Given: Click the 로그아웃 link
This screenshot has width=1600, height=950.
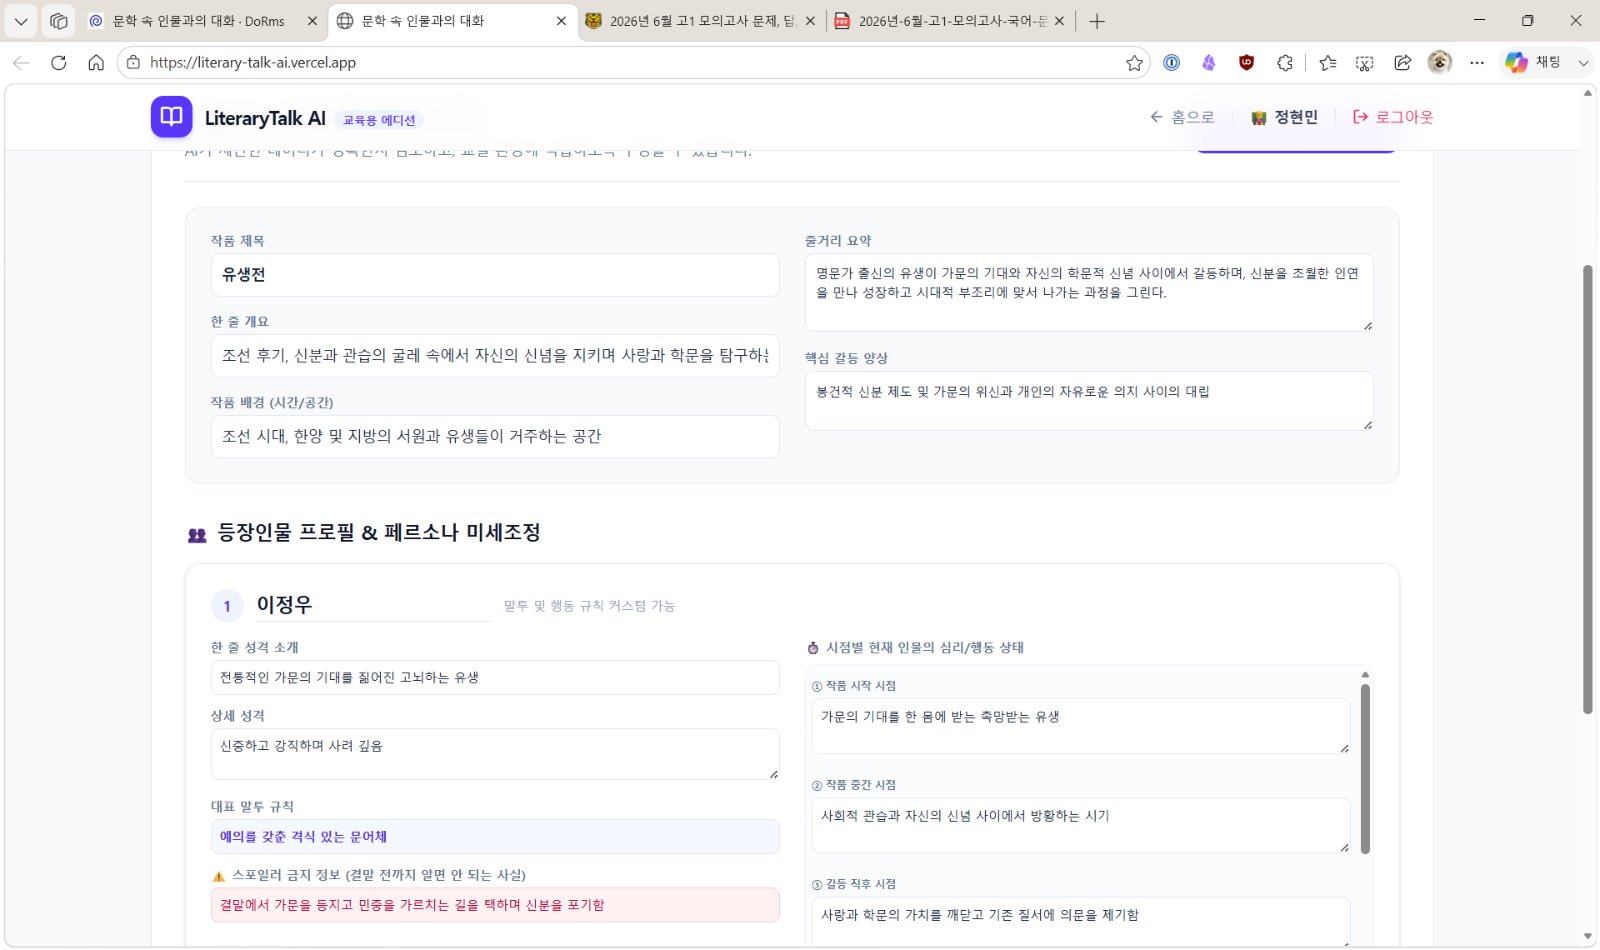Looking at the screenshot, I should click(1393, 117).
